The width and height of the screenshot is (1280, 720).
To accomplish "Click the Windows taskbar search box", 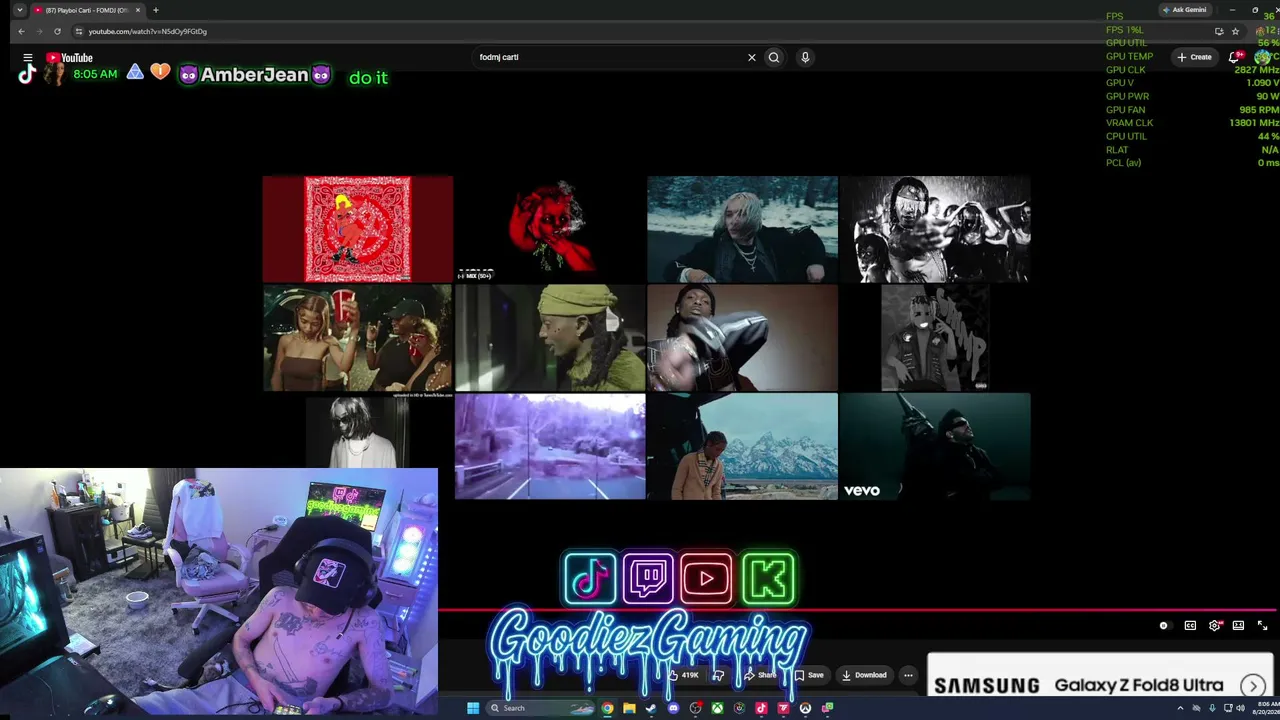I will pyautogui.click(x=540, y=708).
